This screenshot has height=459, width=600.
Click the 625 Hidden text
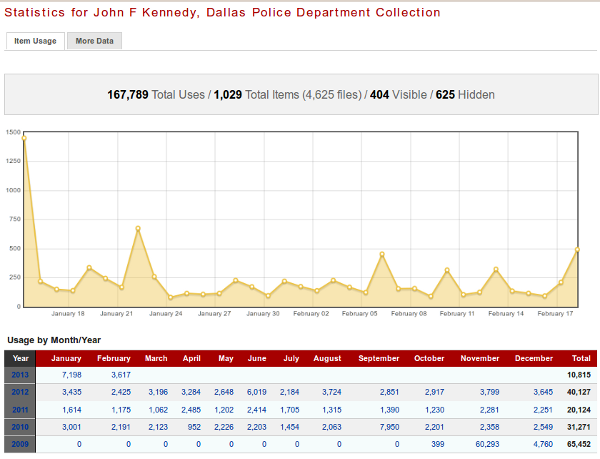click(x=465, y=94)
